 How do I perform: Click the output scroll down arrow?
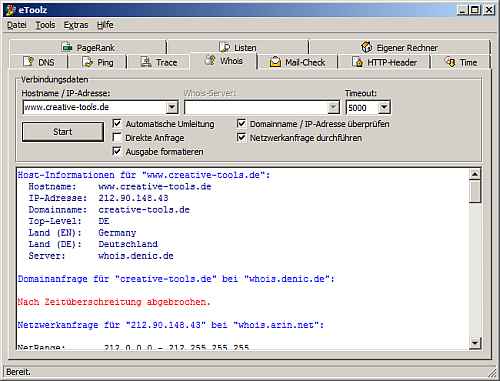point(475,342)
